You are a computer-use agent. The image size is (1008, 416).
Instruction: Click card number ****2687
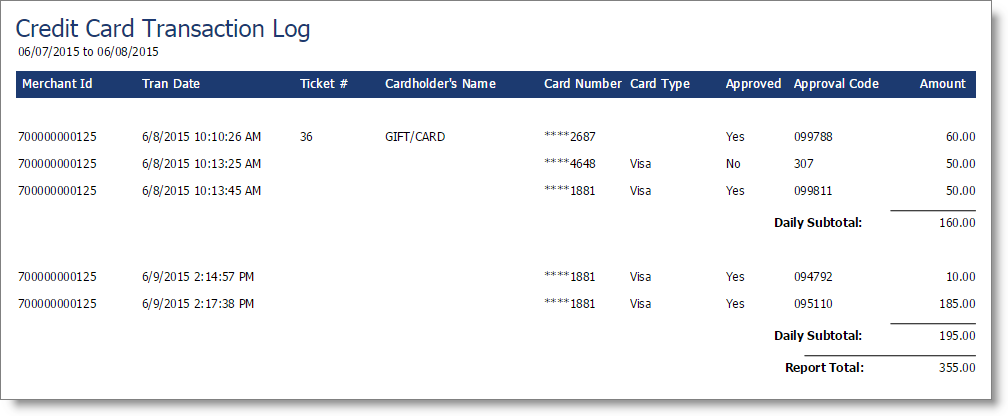(x=570, y=137)
